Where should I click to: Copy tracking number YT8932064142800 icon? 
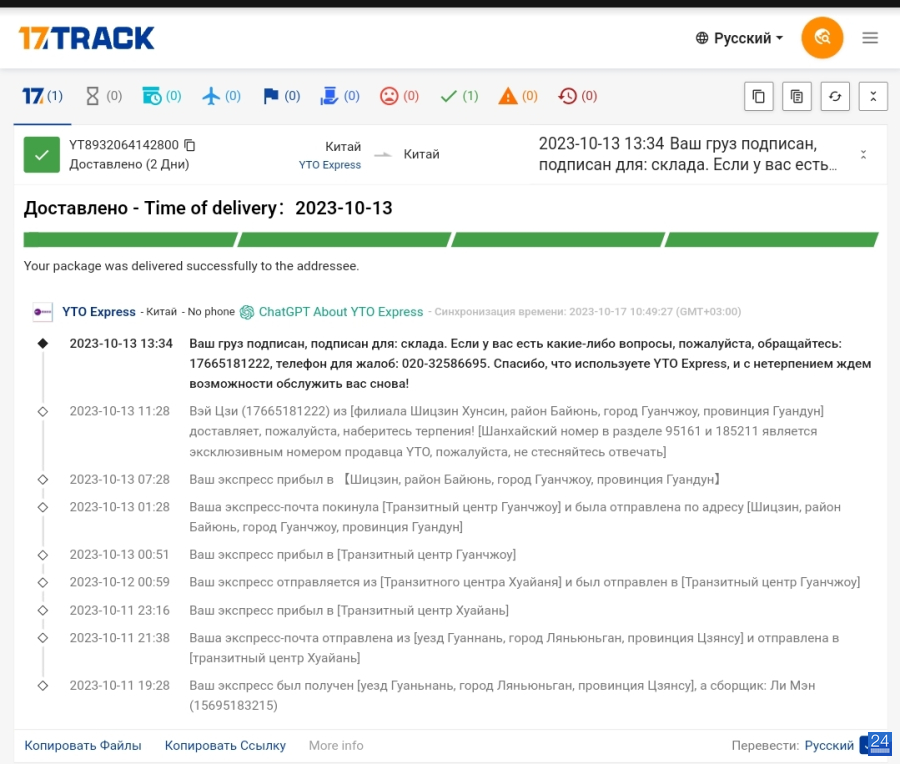click(x=190, y=145)
